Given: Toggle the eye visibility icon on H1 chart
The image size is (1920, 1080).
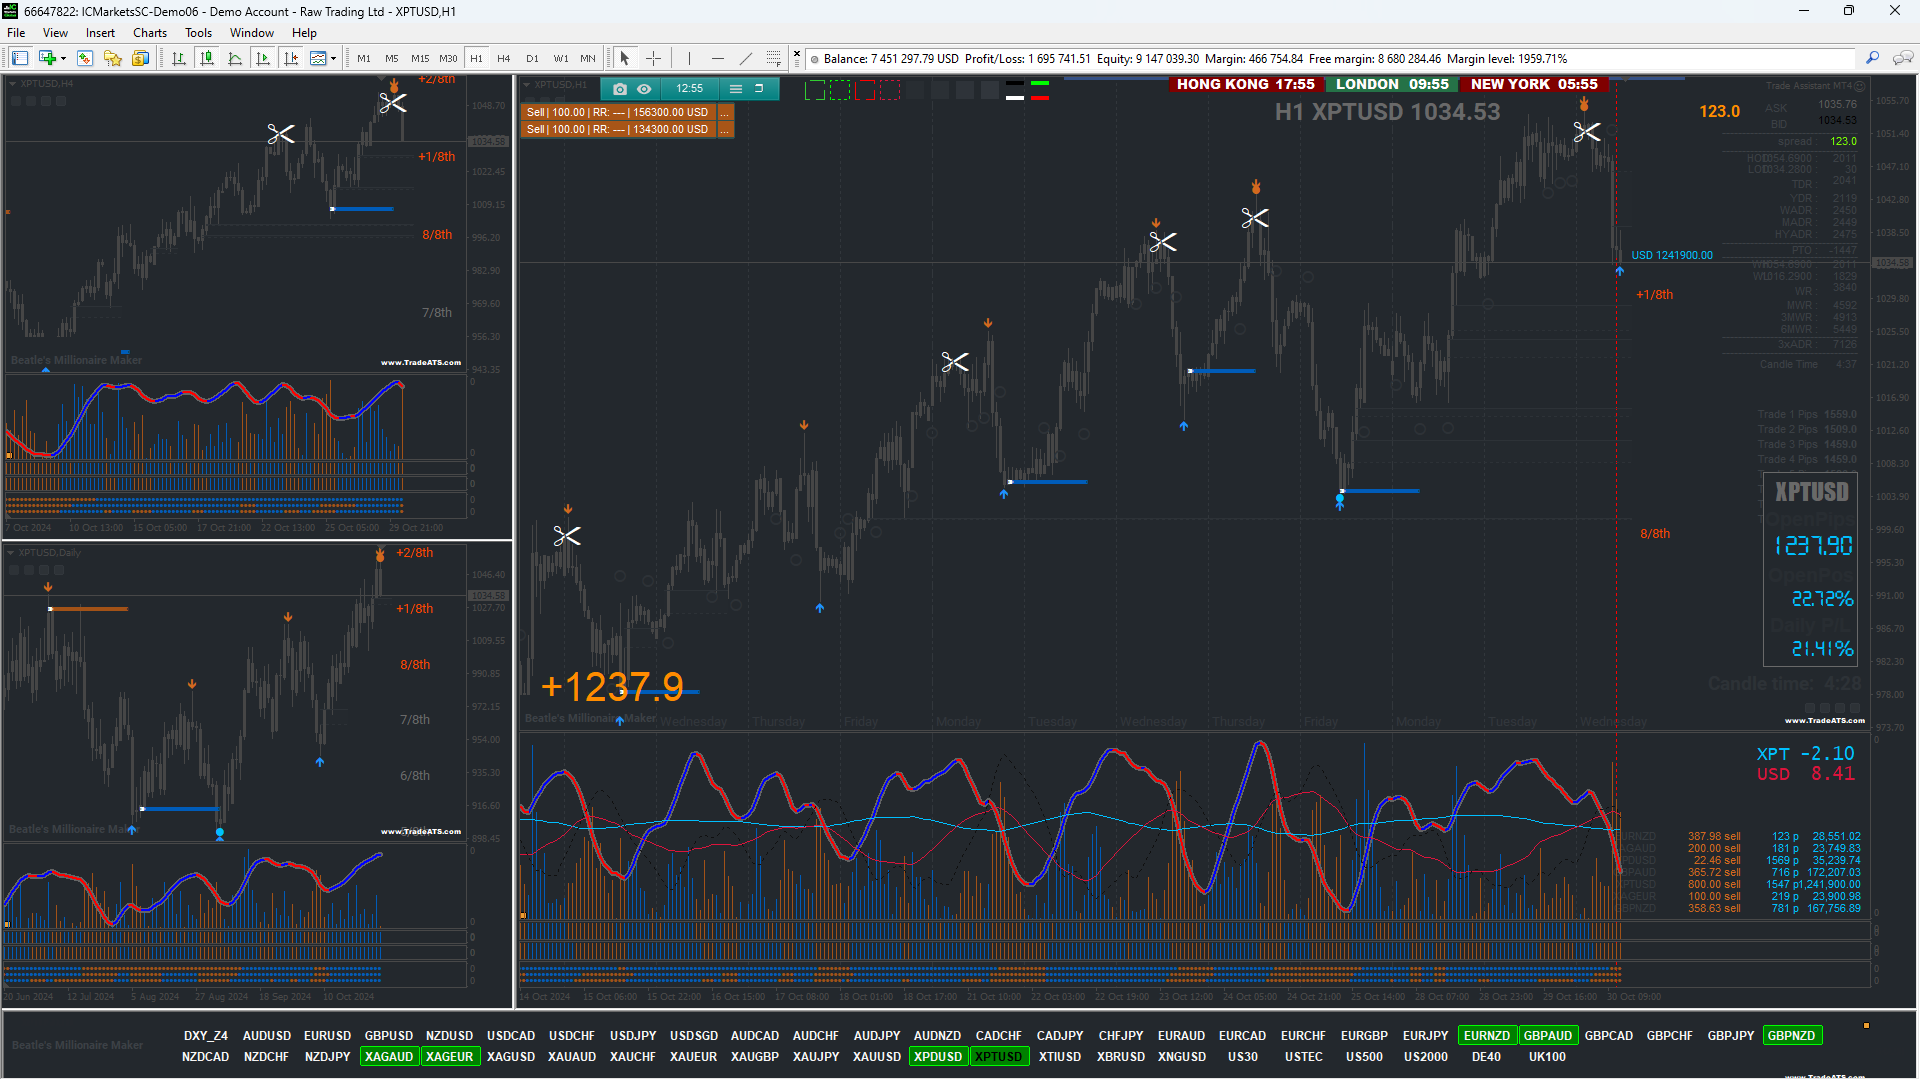Looking at the screenshot, I should point(644,89).
